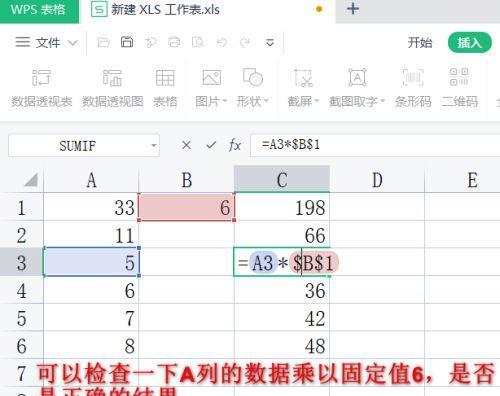
Task: Click the print preview icon
Action: (198, 43)
